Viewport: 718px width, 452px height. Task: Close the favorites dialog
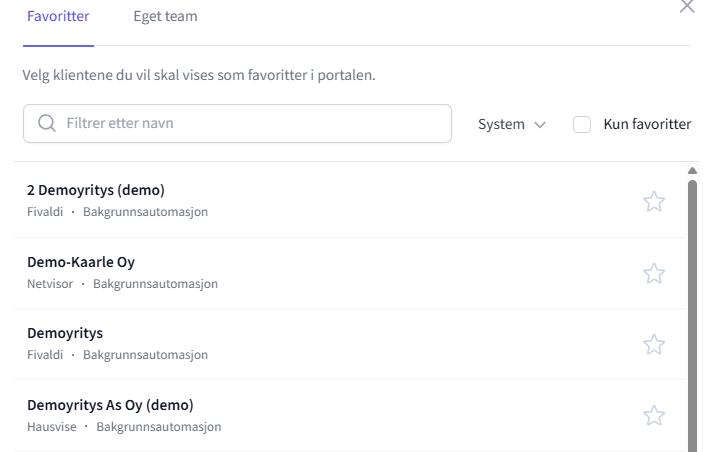point(687,7)
